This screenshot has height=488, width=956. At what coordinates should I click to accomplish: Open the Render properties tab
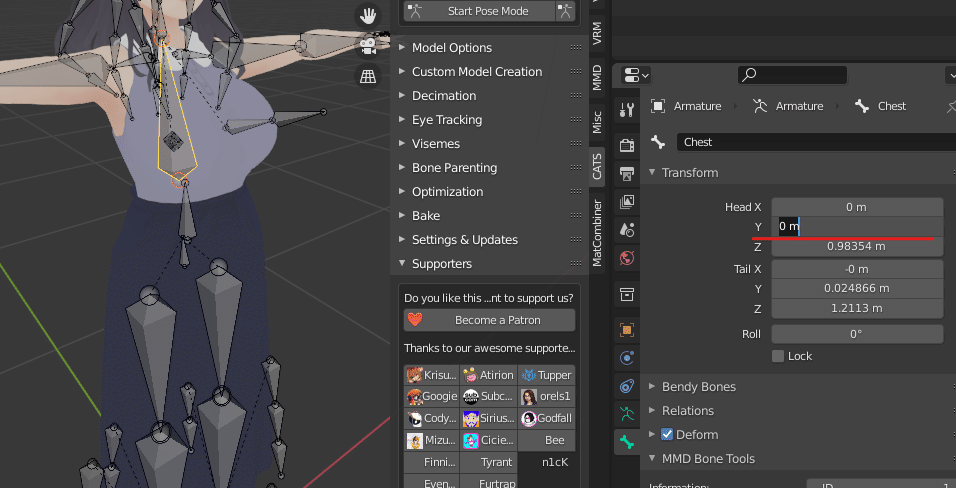[x=627, y=145]
